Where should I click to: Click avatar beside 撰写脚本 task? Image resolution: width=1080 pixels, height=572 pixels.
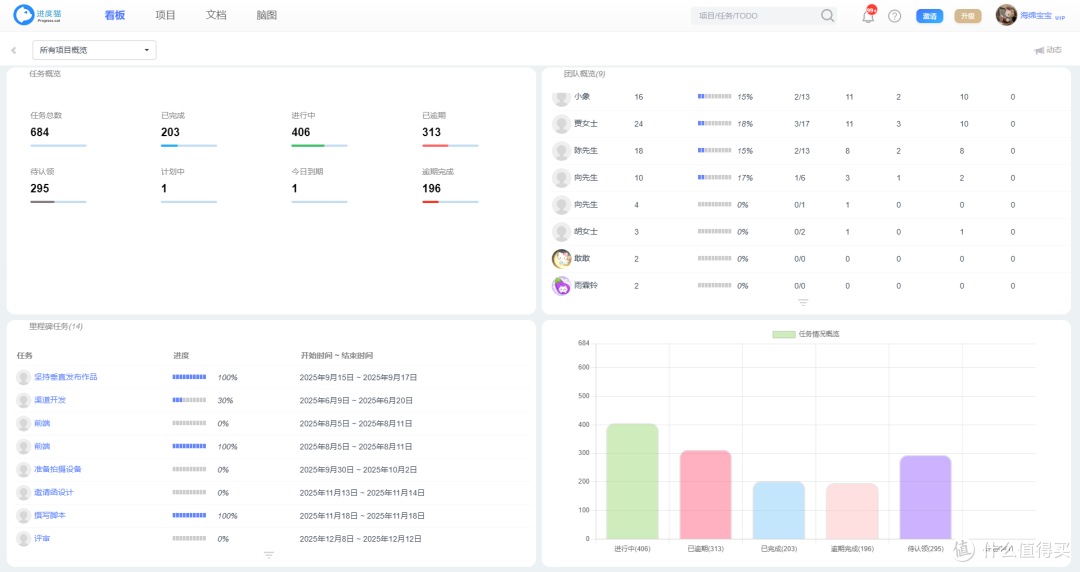click(x=23, y=516)
